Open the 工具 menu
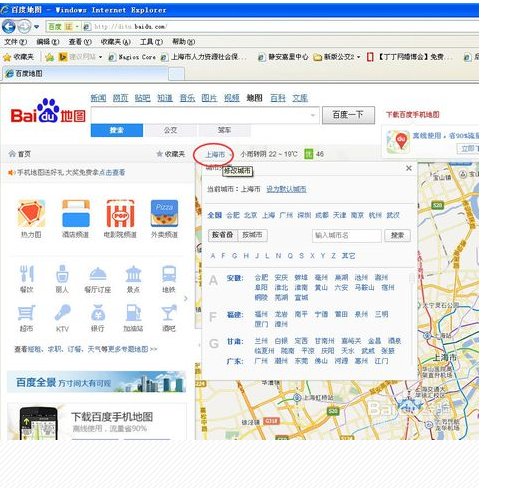 coord(151,42)
